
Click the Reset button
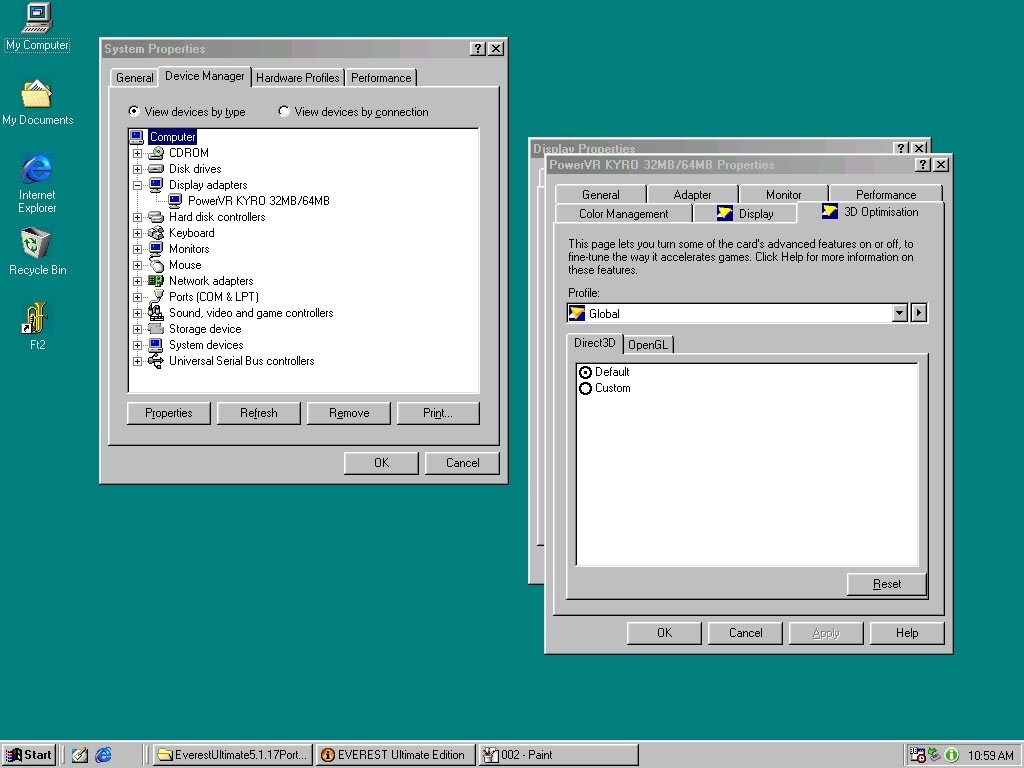(887, 584)
